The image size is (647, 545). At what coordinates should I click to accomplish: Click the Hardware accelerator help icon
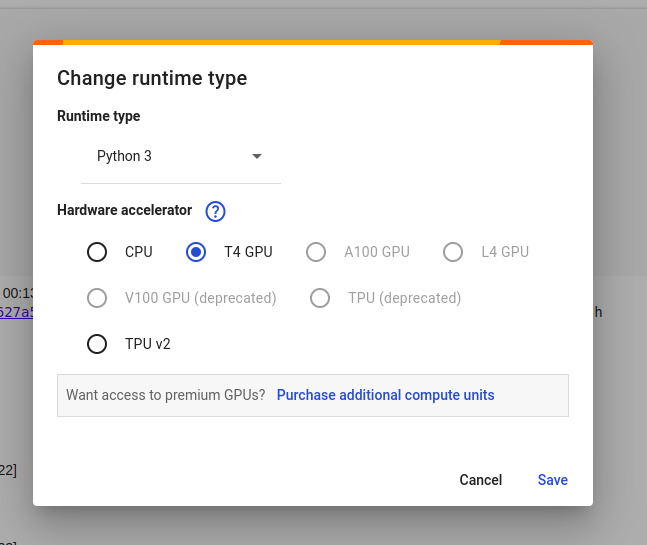(215, 211)
